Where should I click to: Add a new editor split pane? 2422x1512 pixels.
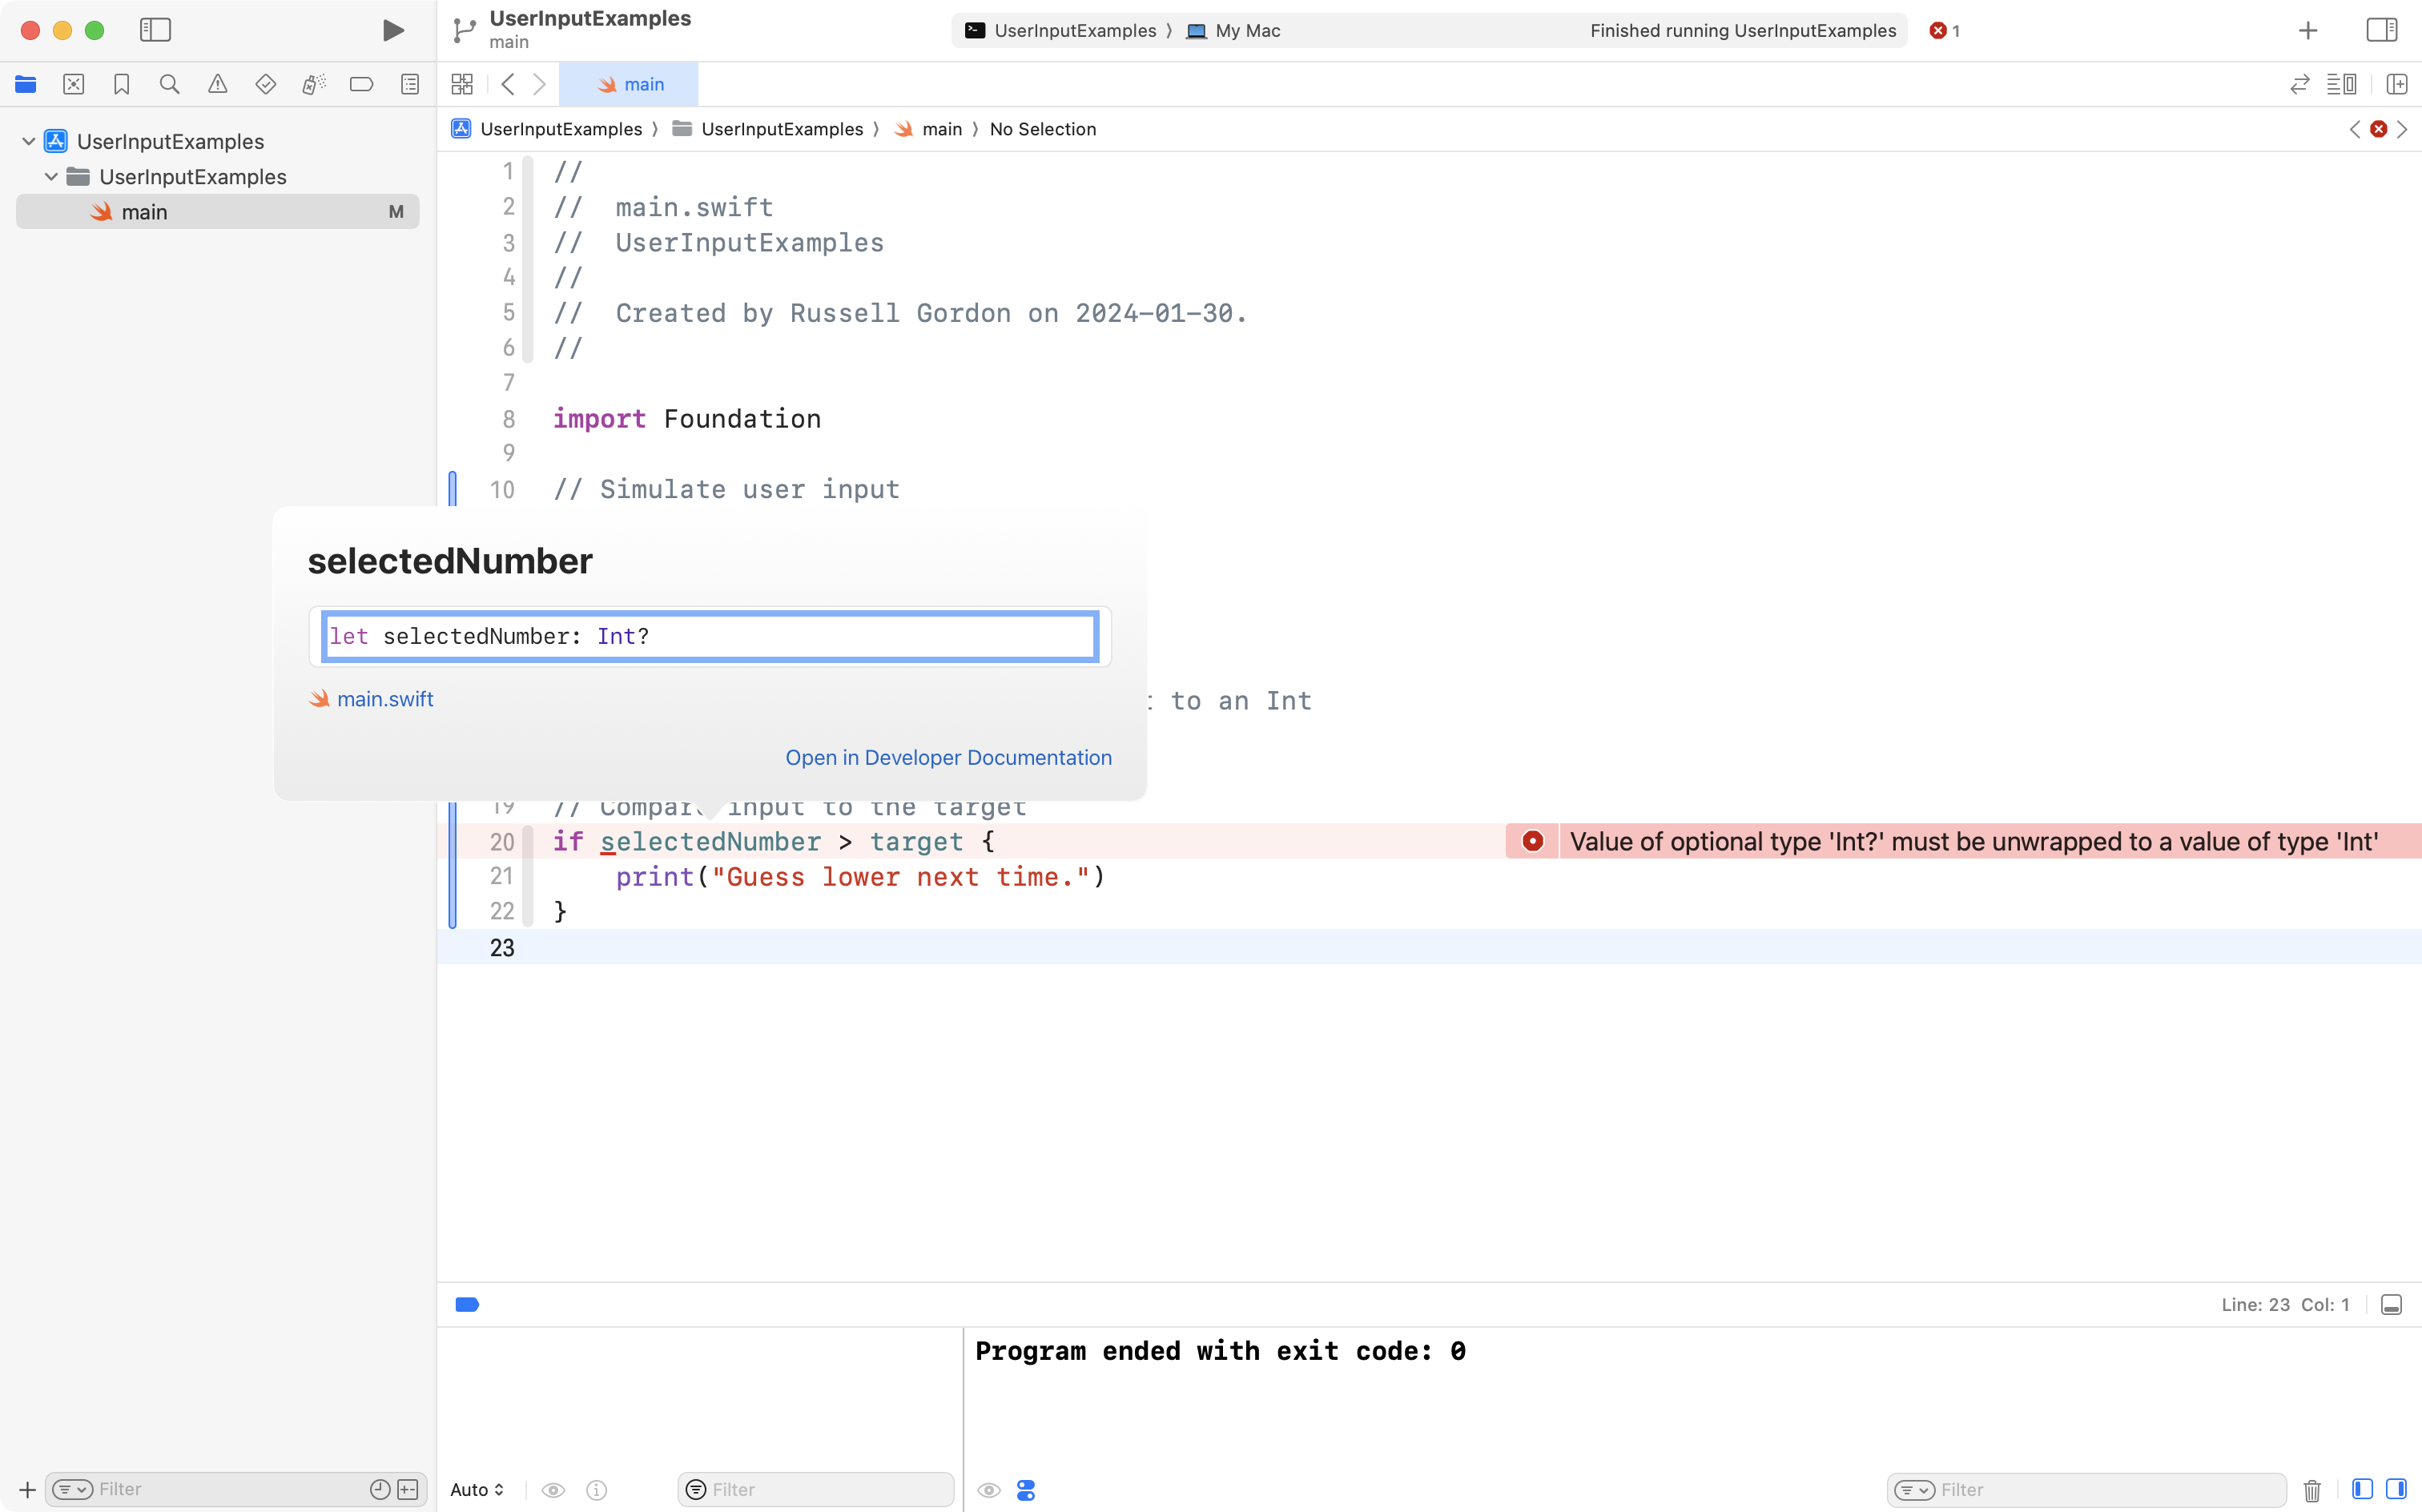pyautogui.click(x=2397, y=84)
